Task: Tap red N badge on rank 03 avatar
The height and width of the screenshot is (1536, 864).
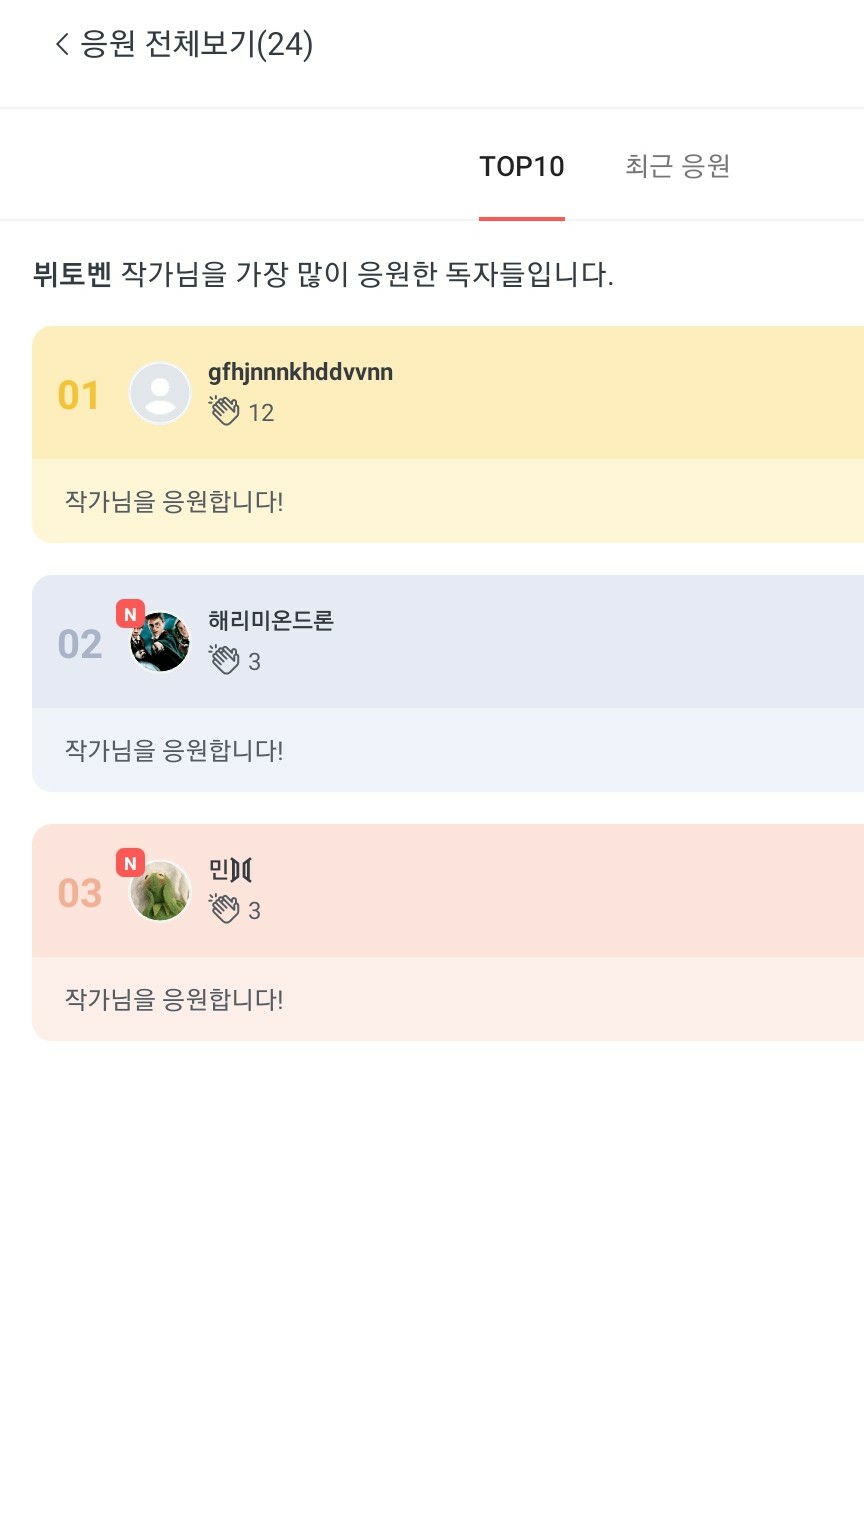Action: tap(130, 862)
